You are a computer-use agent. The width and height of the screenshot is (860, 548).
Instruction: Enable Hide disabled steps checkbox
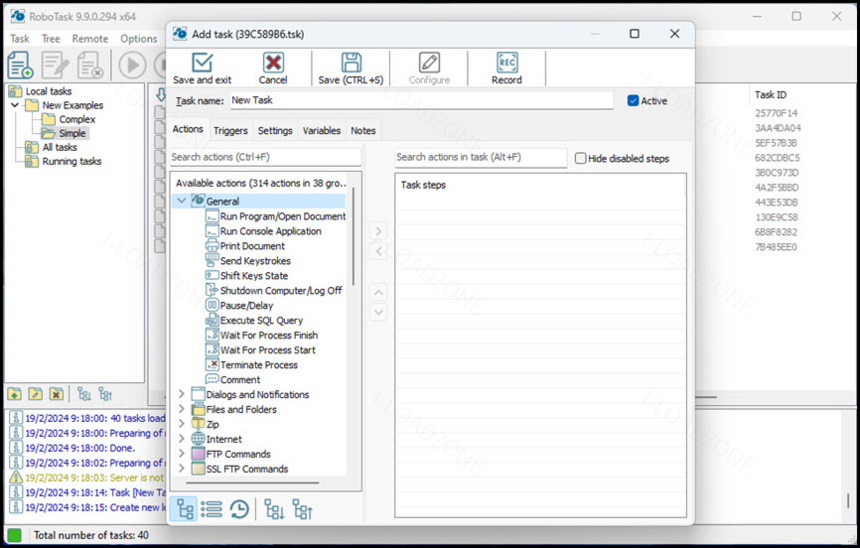(580, 159)
